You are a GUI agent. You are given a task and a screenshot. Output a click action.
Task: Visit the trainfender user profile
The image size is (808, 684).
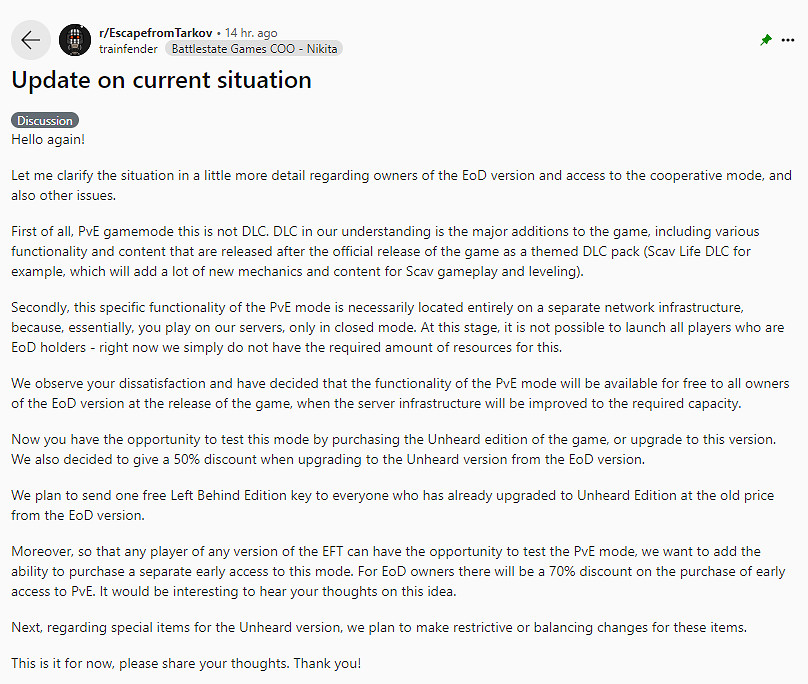pos(127,48)
